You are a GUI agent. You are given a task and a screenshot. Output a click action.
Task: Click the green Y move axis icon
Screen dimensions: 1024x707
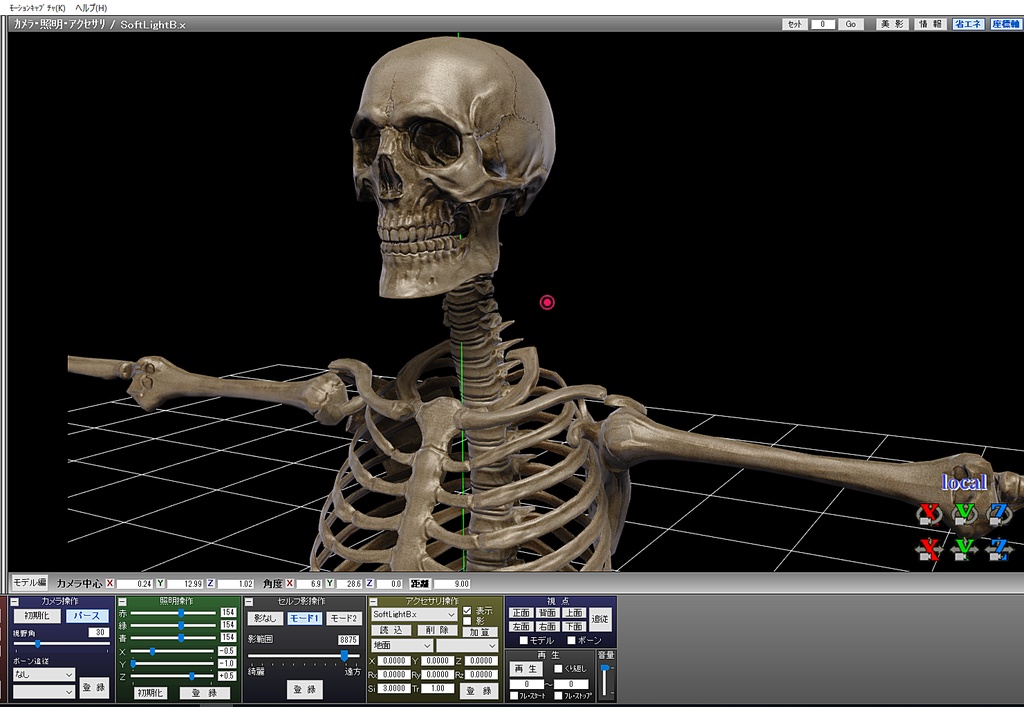tap(963, 549)
